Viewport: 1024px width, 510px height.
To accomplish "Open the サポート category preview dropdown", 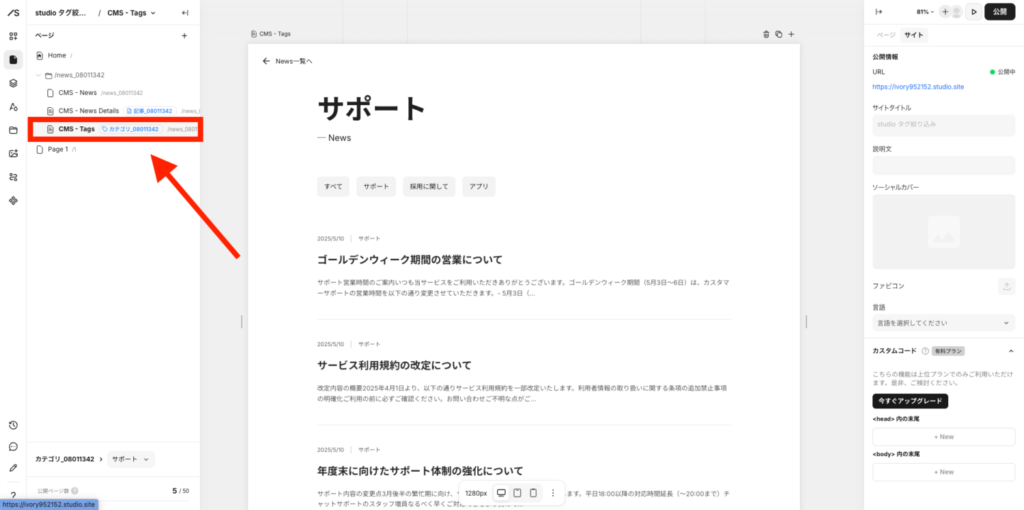I will [131, 459].
